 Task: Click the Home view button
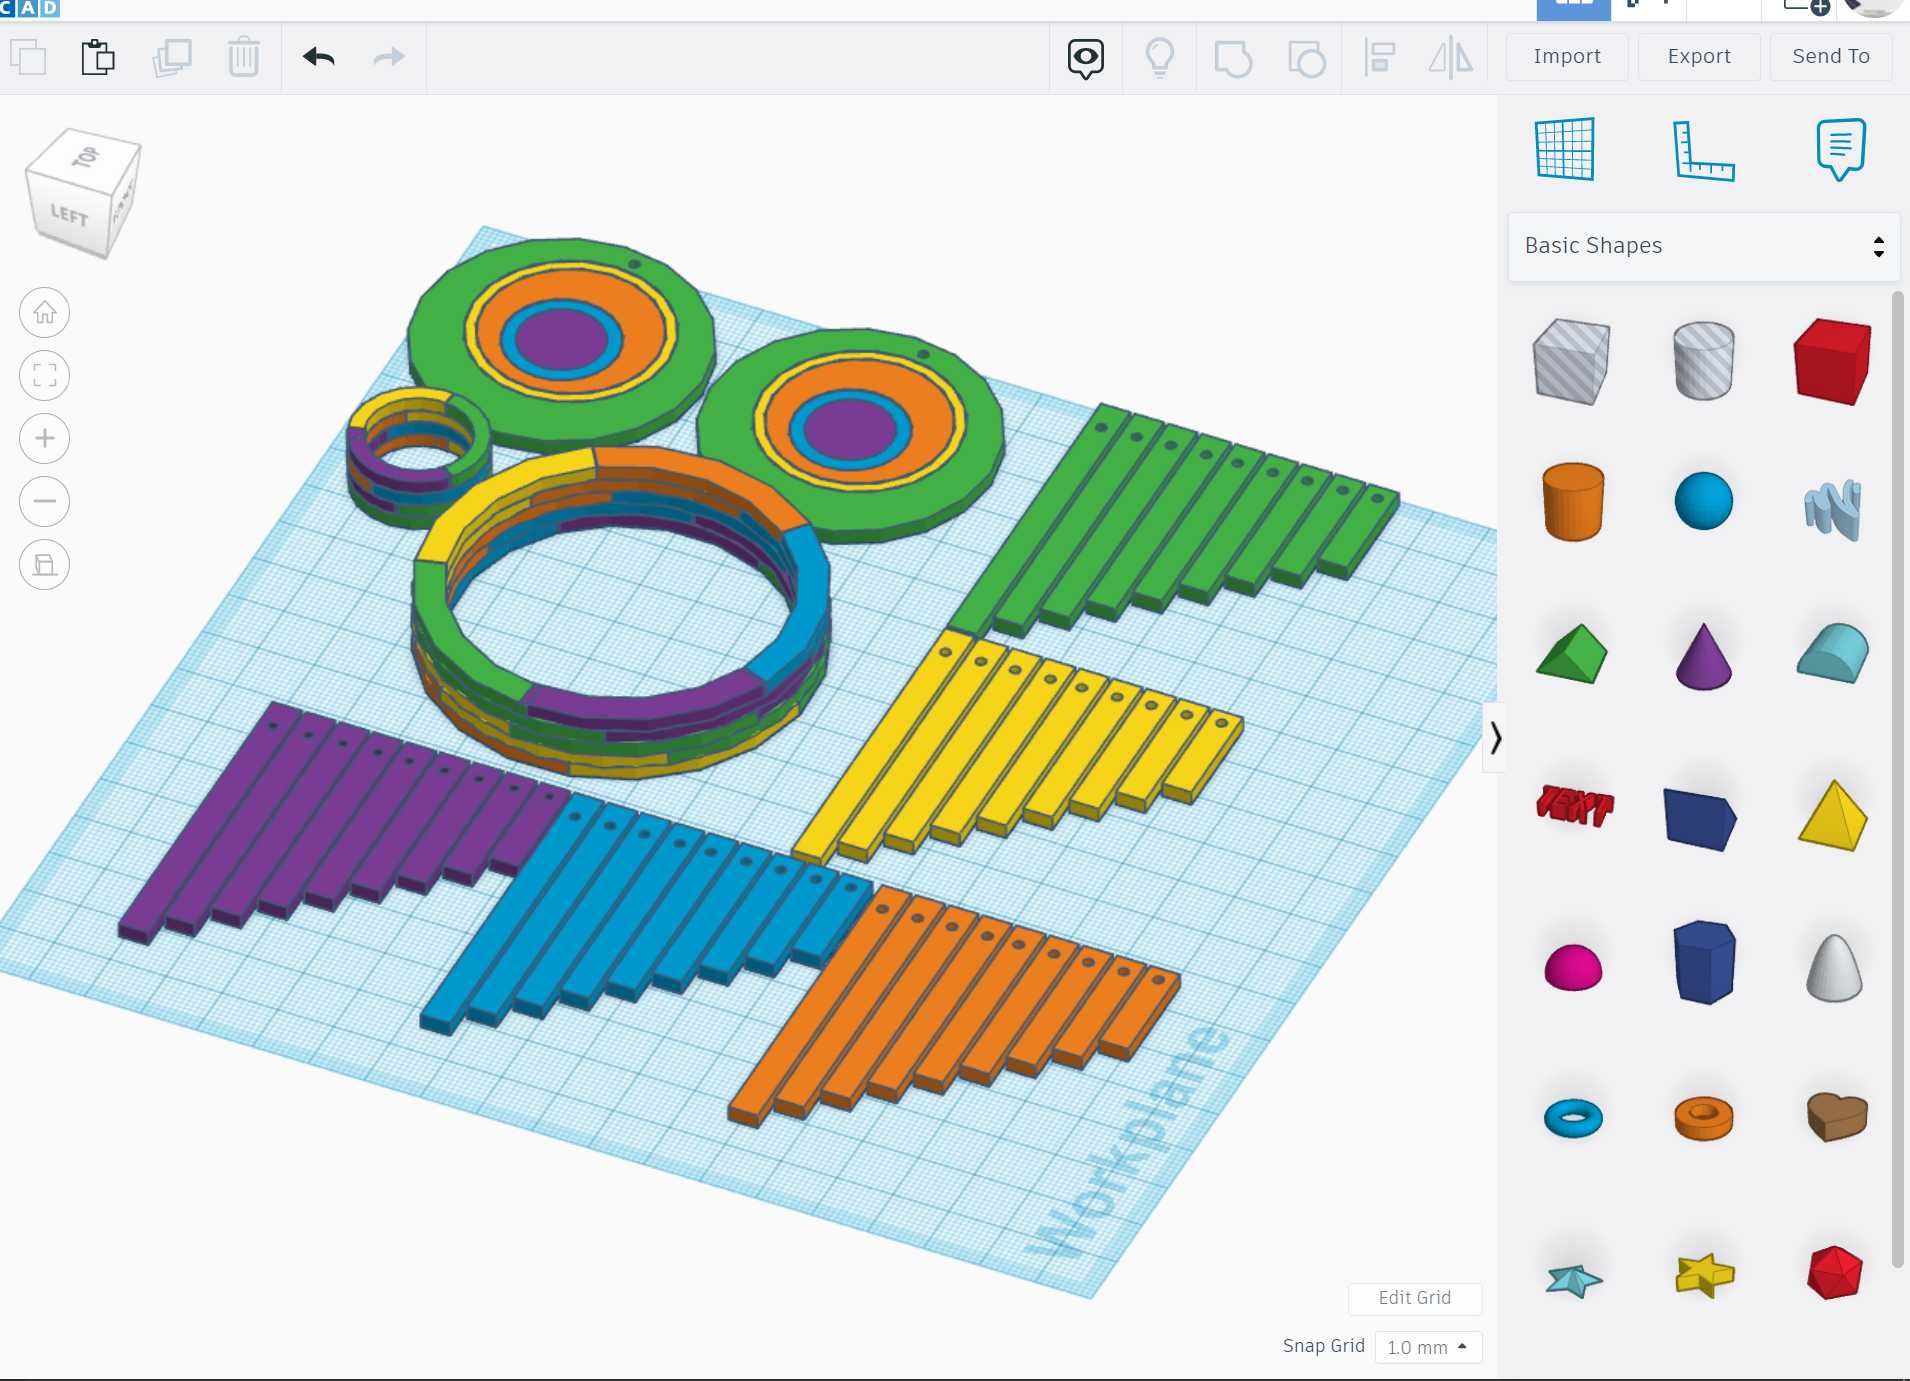click(x=45, y=313)
